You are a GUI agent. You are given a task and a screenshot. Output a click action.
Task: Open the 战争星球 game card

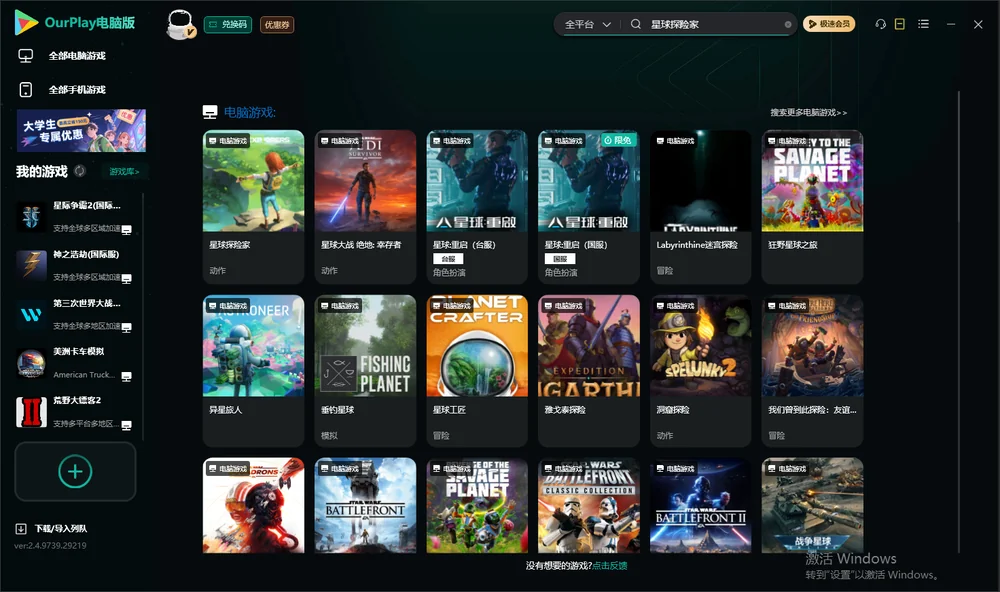(812, 505)
